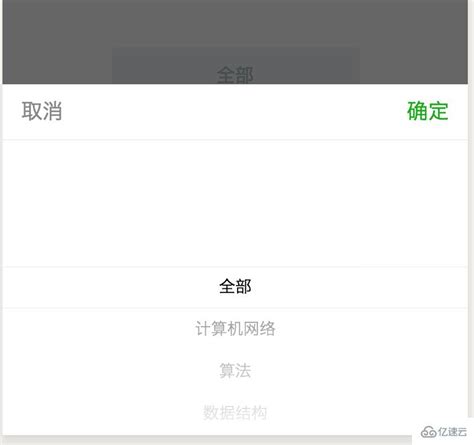Click the dimmed 全部 selector behind the overlay
474x445 pixels.
[235, 74]
